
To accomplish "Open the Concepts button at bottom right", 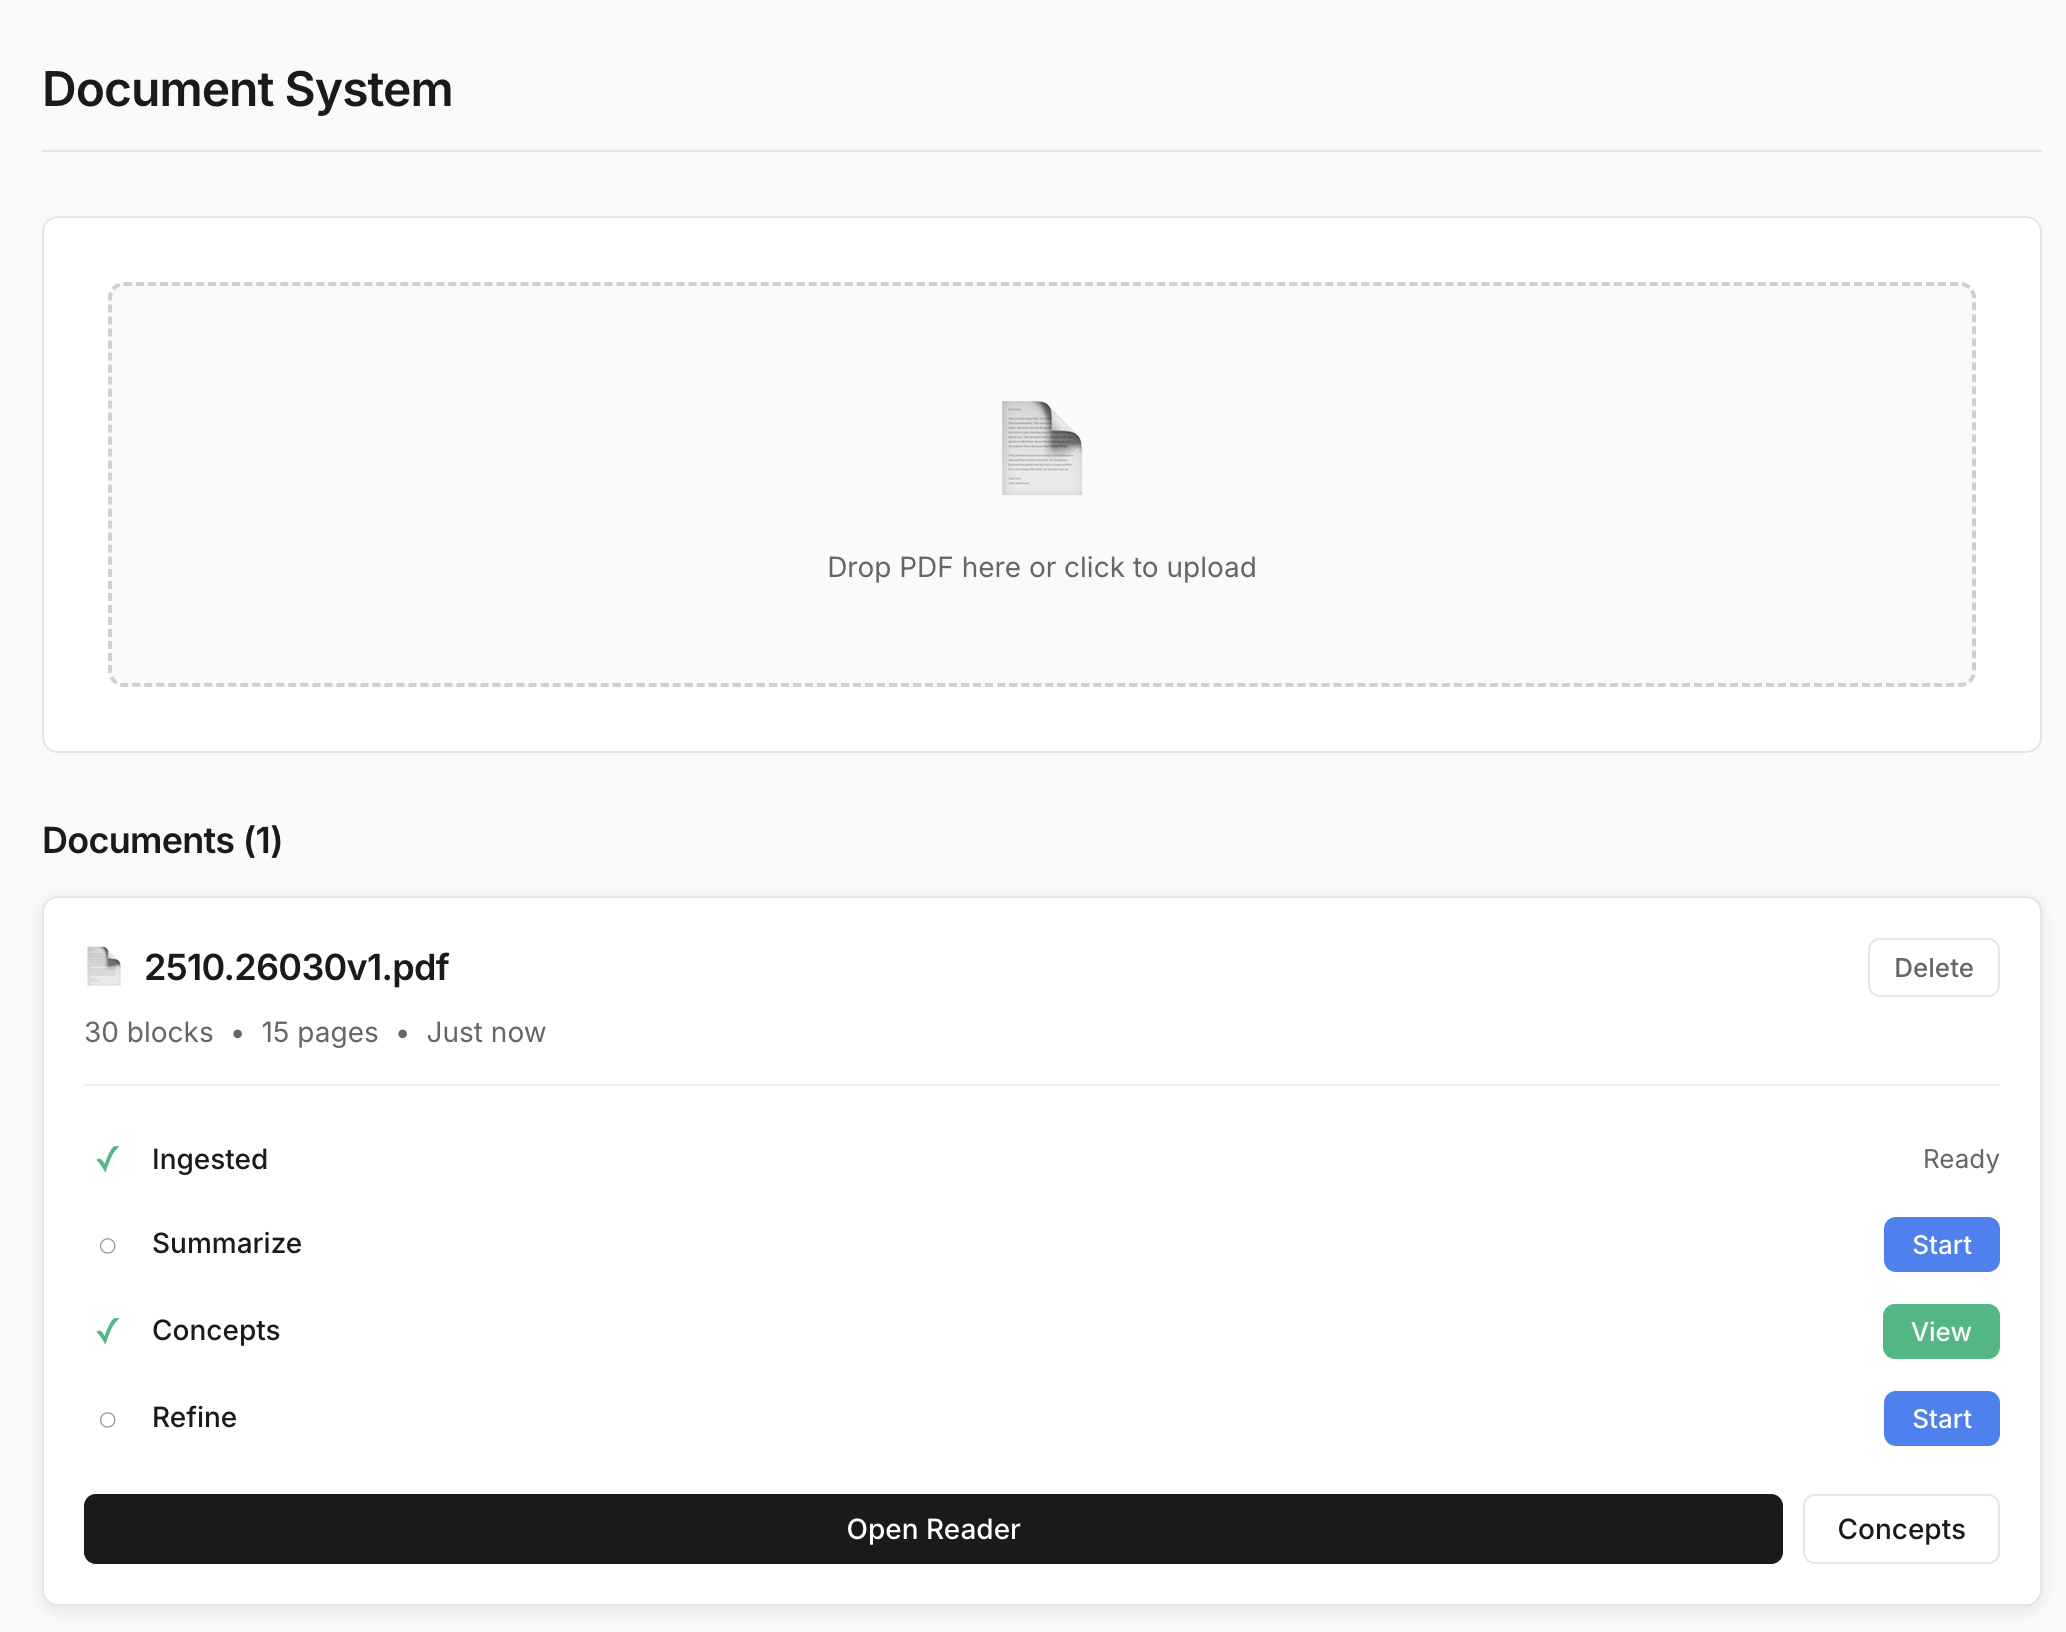I will [1900, 1529].
